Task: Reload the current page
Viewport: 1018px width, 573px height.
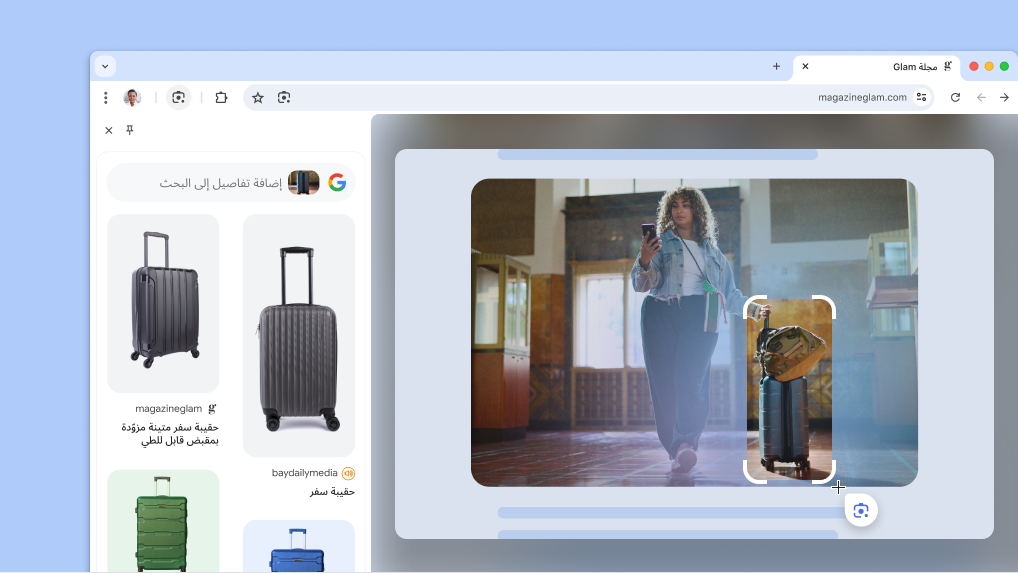Action: click(955, 98)
